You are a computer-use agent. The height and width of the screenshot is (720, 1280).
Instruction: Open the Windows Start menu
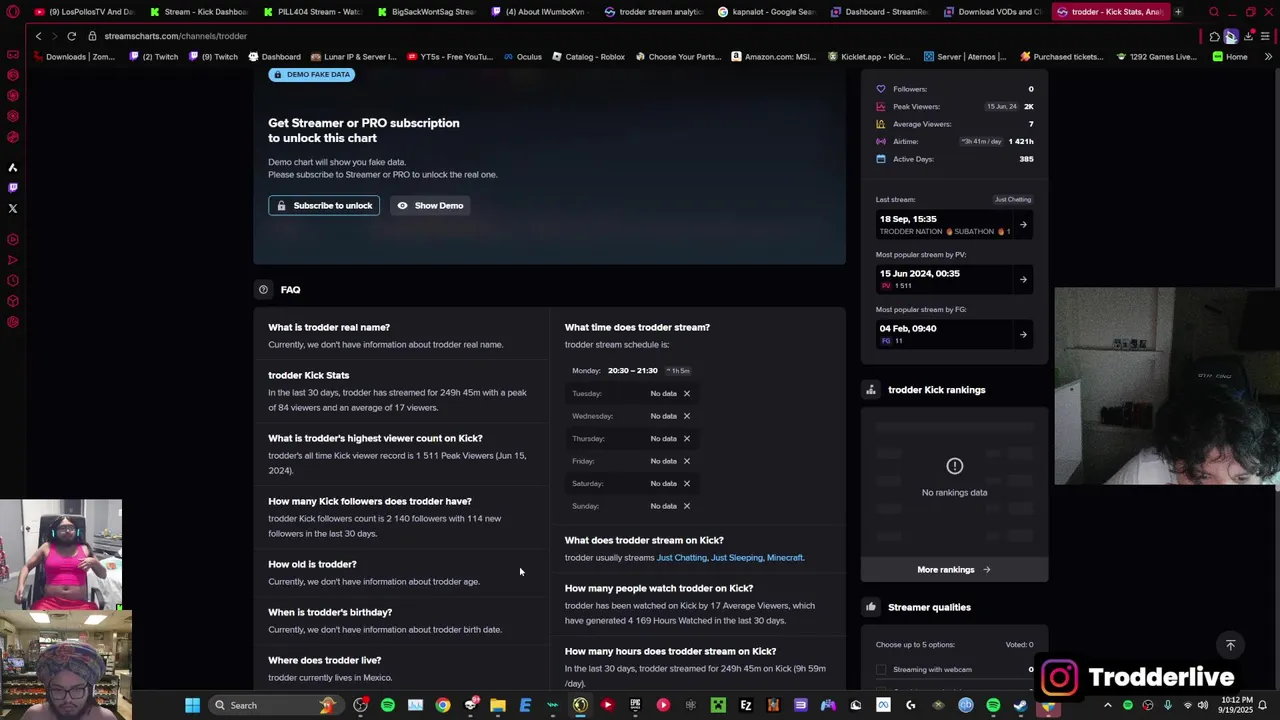coord(192,705)
